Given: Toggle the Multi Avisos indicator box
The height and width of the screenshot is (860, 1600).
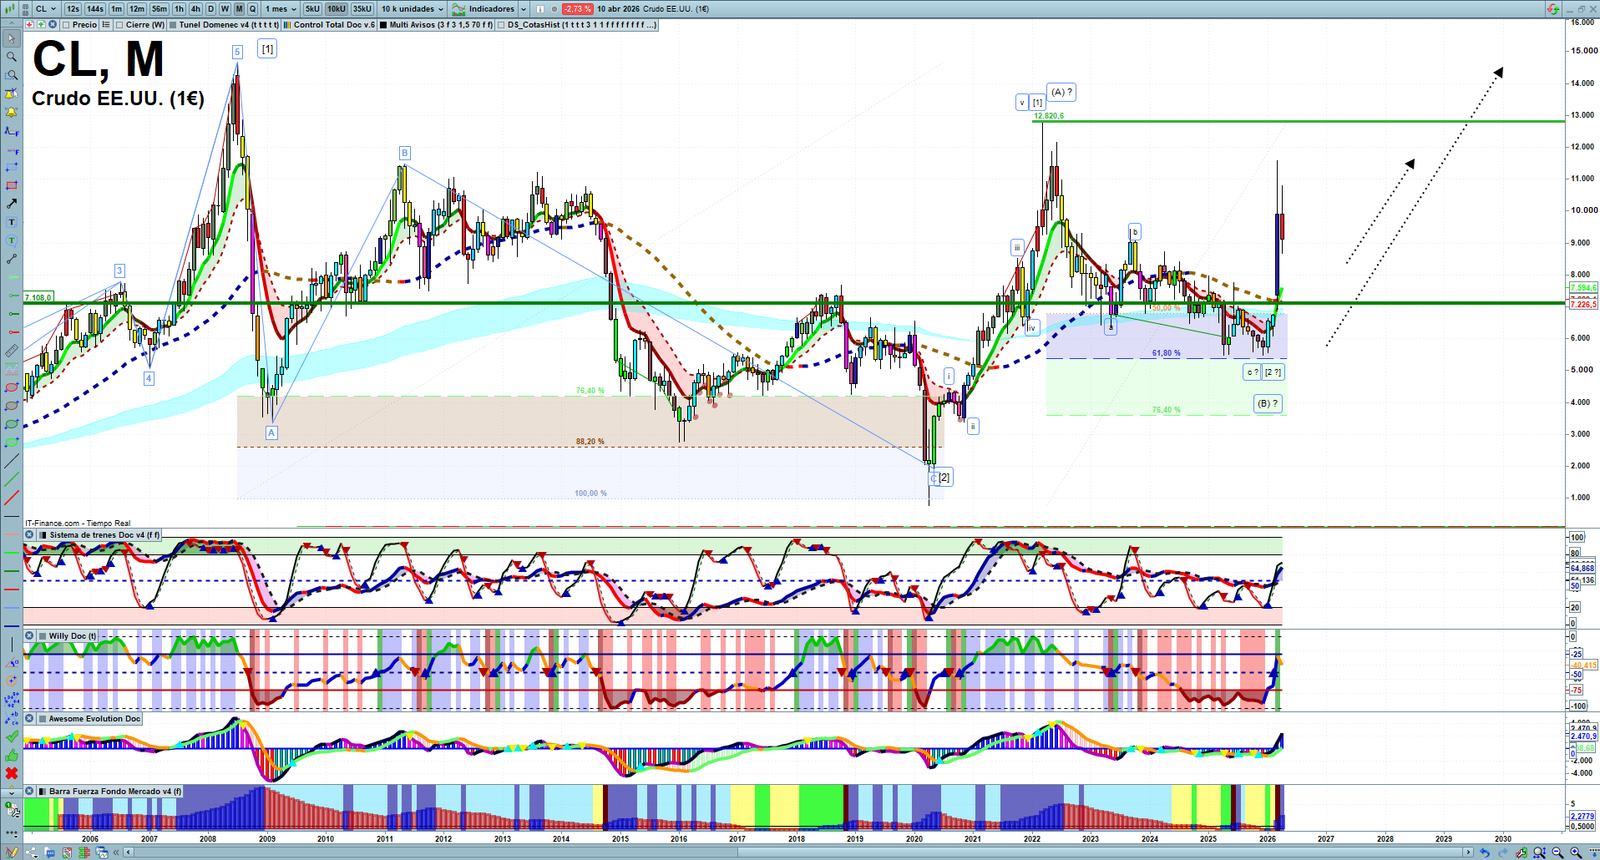Looking at the screenshot, I should (384, 25).
